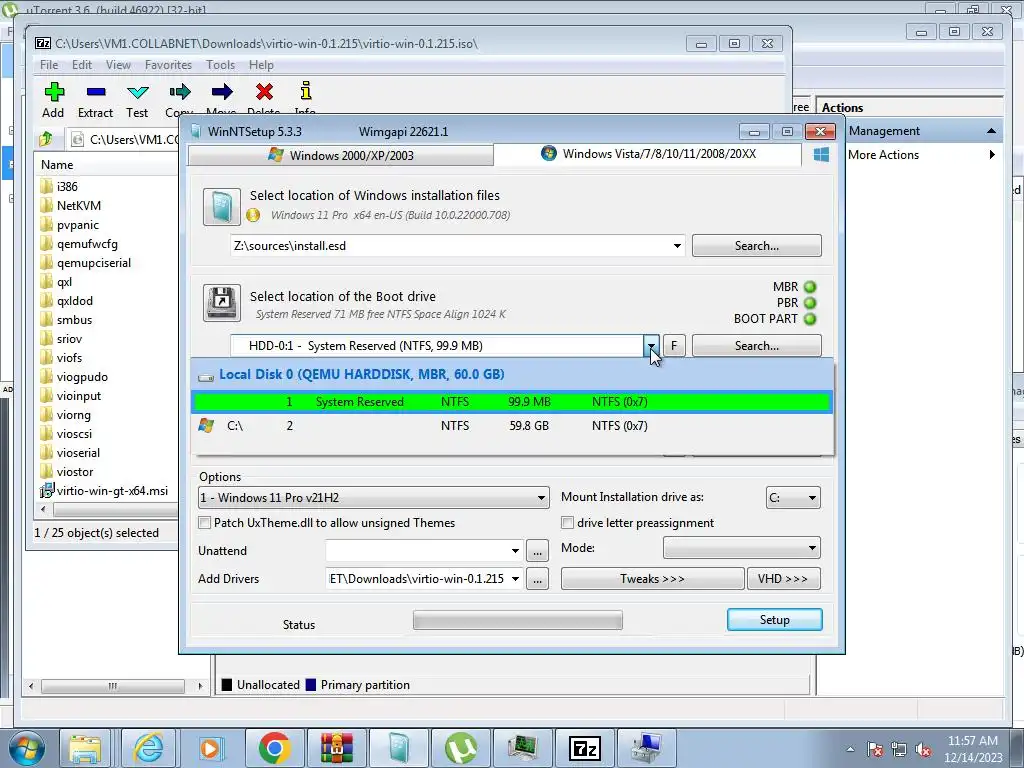The height and width of the screenshot is (768, 1024).
Task: Expand the install.esd source path dropdown
Action: point(677,246)
